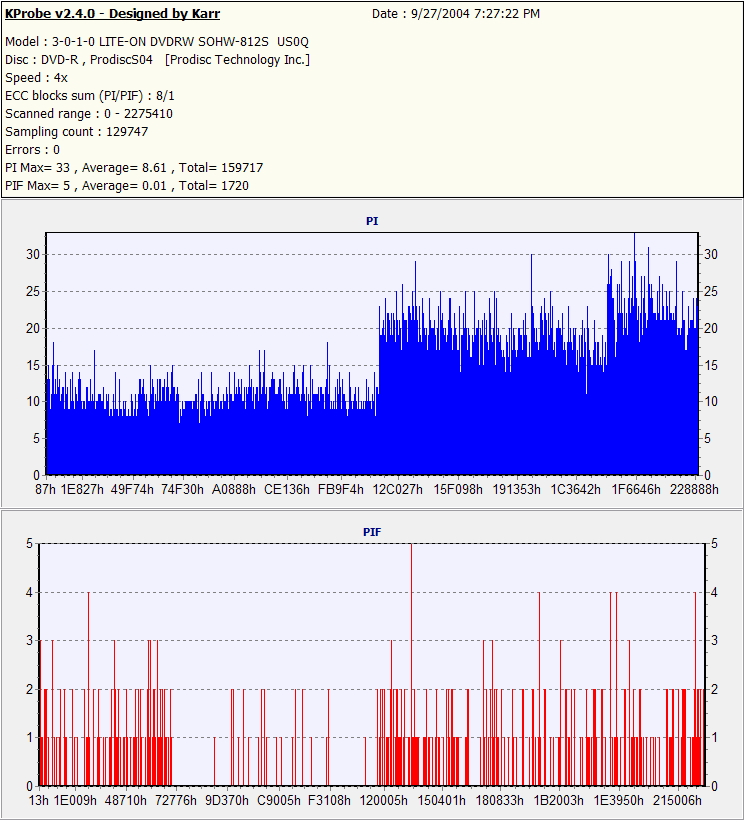Click the KProbe v2.4.0 title text

pos(112,14)
